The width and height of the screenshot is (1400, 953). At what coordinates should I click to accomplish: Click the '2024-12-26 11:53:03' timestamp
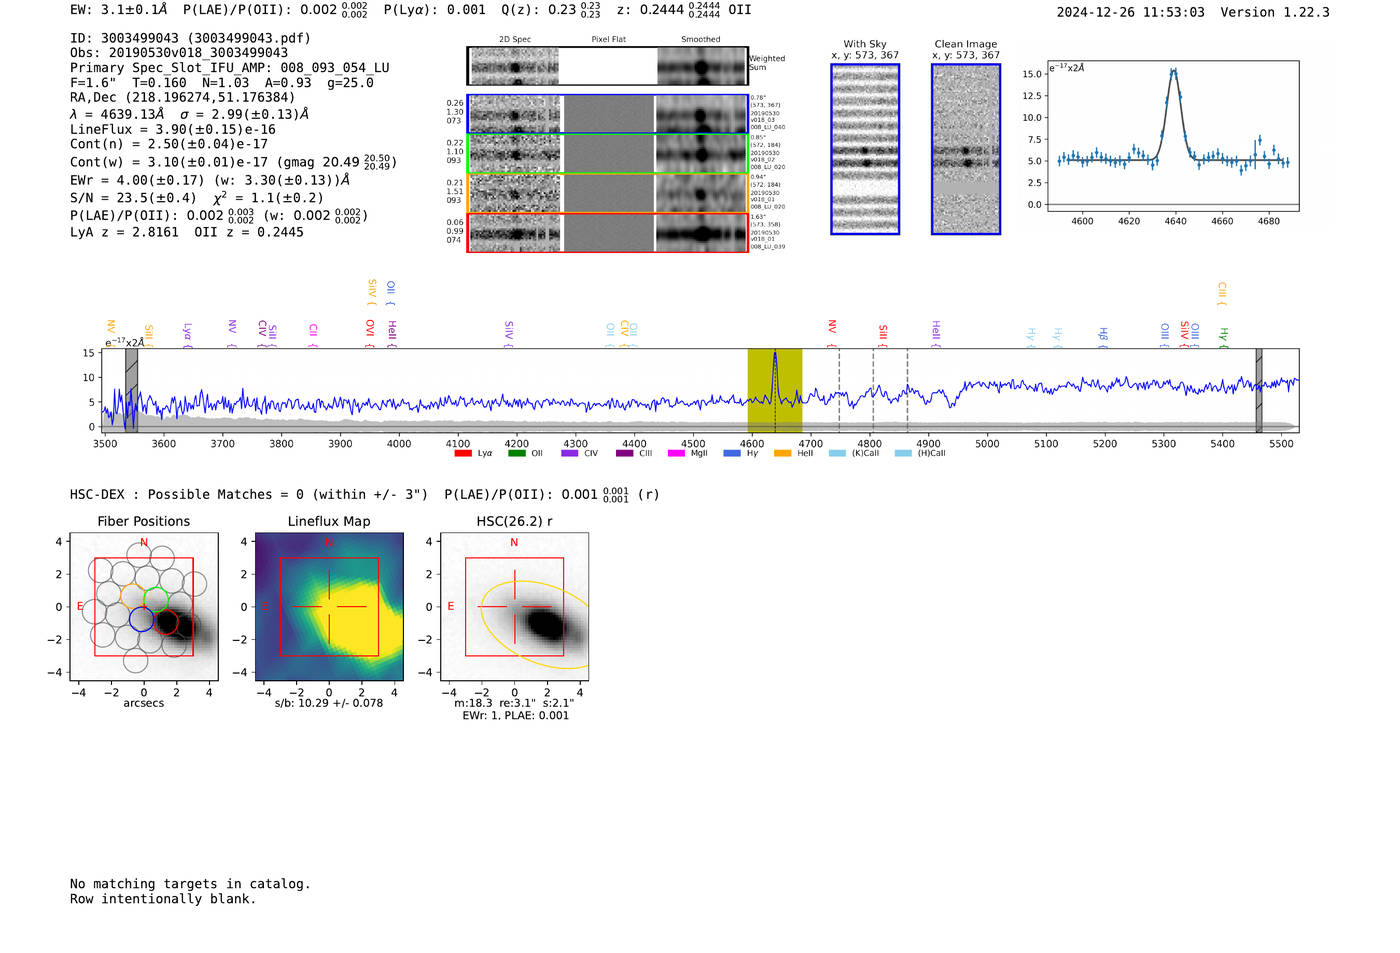[x=1131, y=12]
